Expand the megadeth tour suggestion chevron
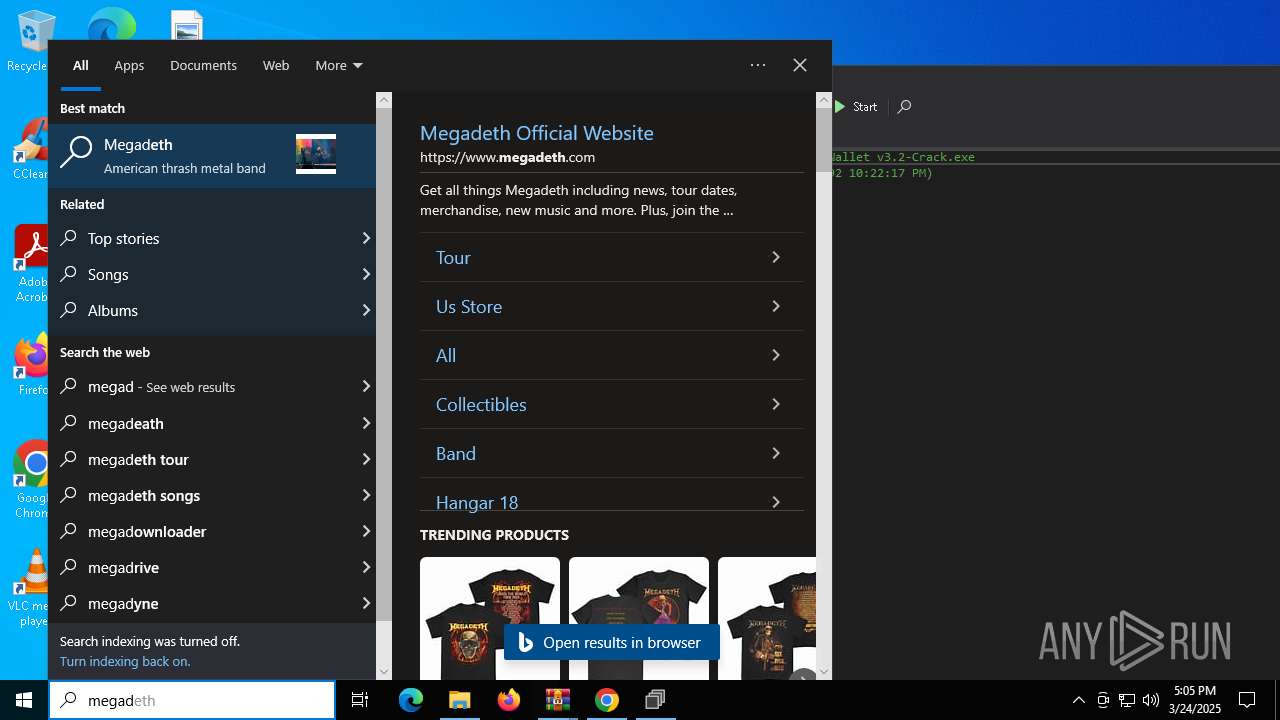The width and height of the screenshot is (1280, 720). [366, 459]
